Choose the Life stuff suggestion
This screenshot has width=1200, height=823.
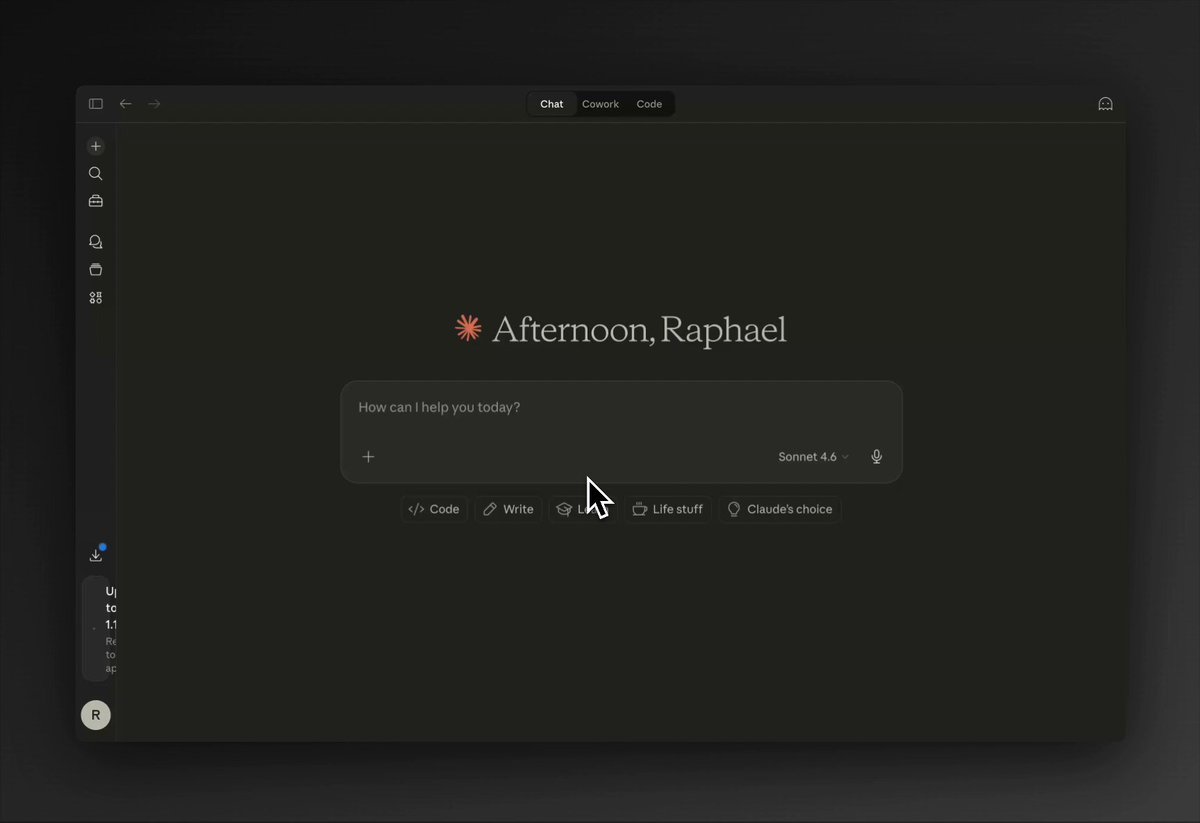tap(667, 509)
